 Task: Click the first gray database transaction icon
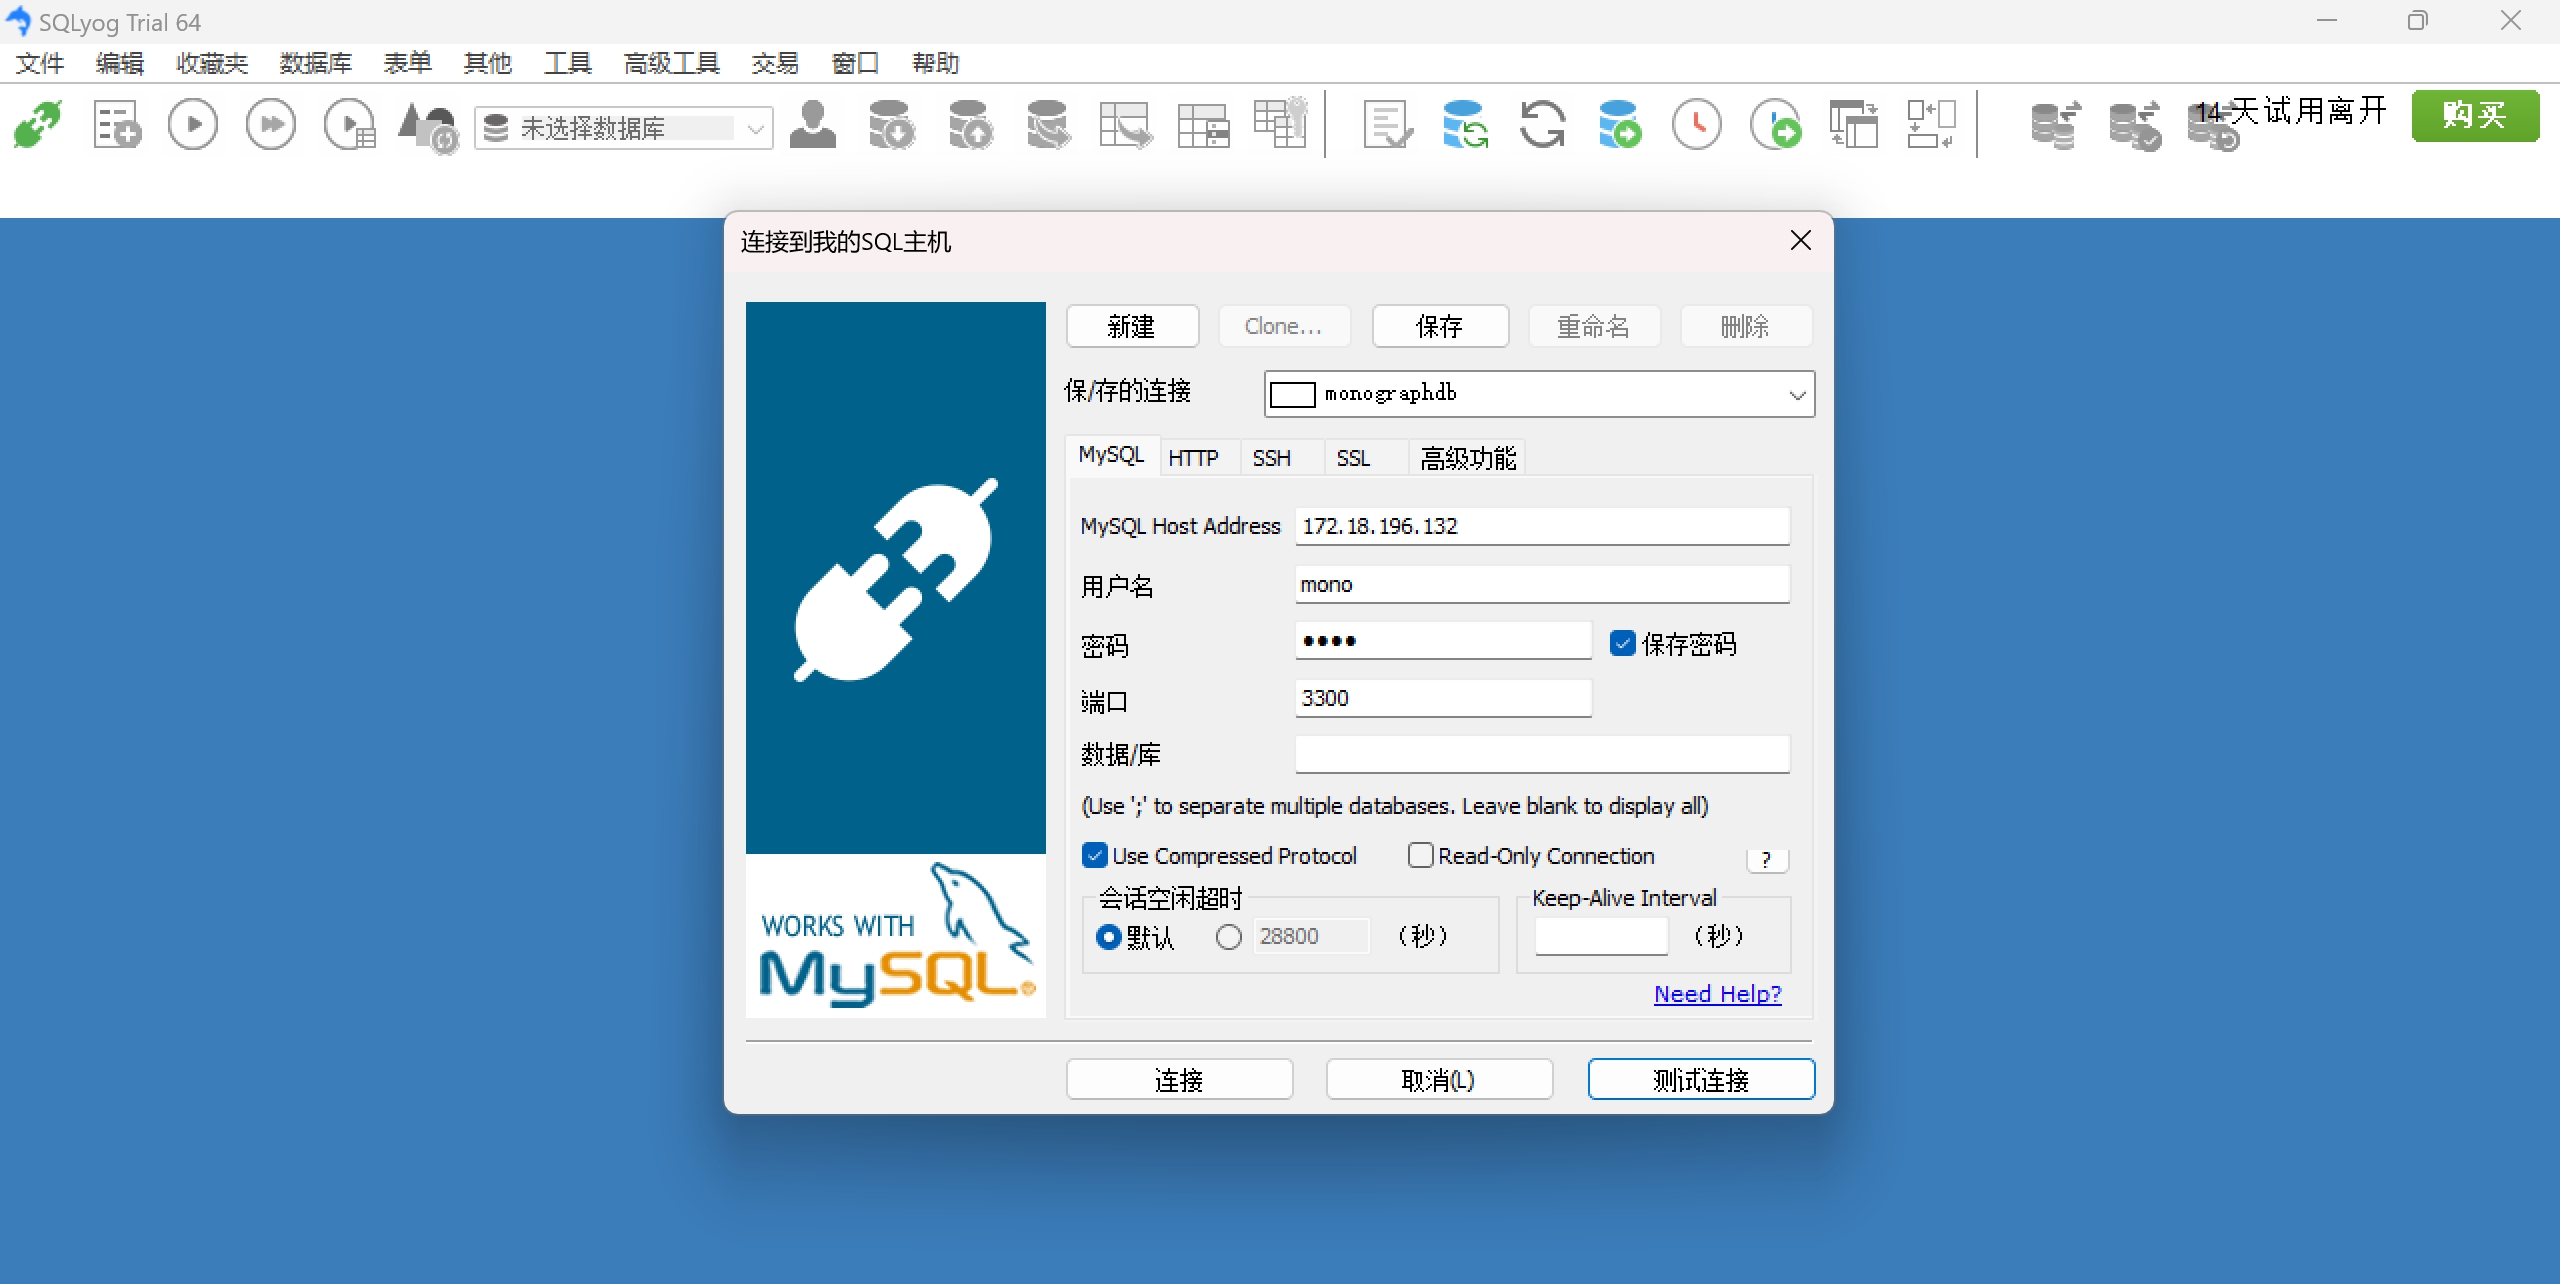tap(2056, 126)
